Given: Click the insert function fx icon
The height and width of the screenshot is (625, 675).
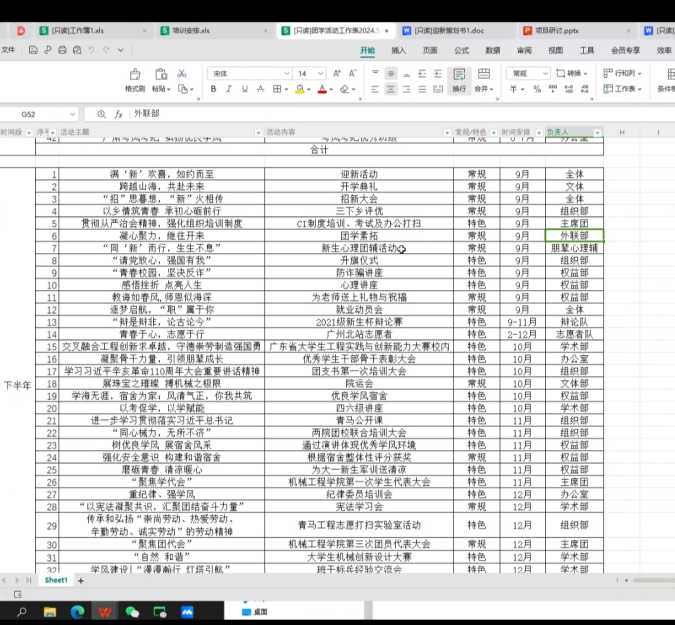Looking at the screenshot, I should (118, 115).
